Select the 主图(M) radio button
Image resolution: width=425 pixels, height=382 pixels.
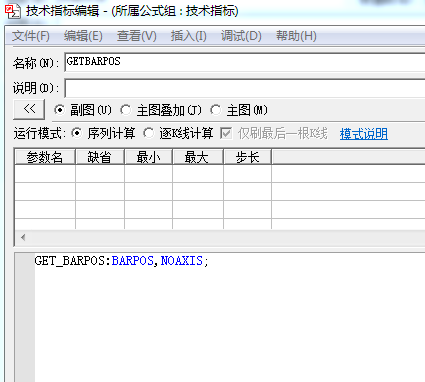click(x=215, y=110)
